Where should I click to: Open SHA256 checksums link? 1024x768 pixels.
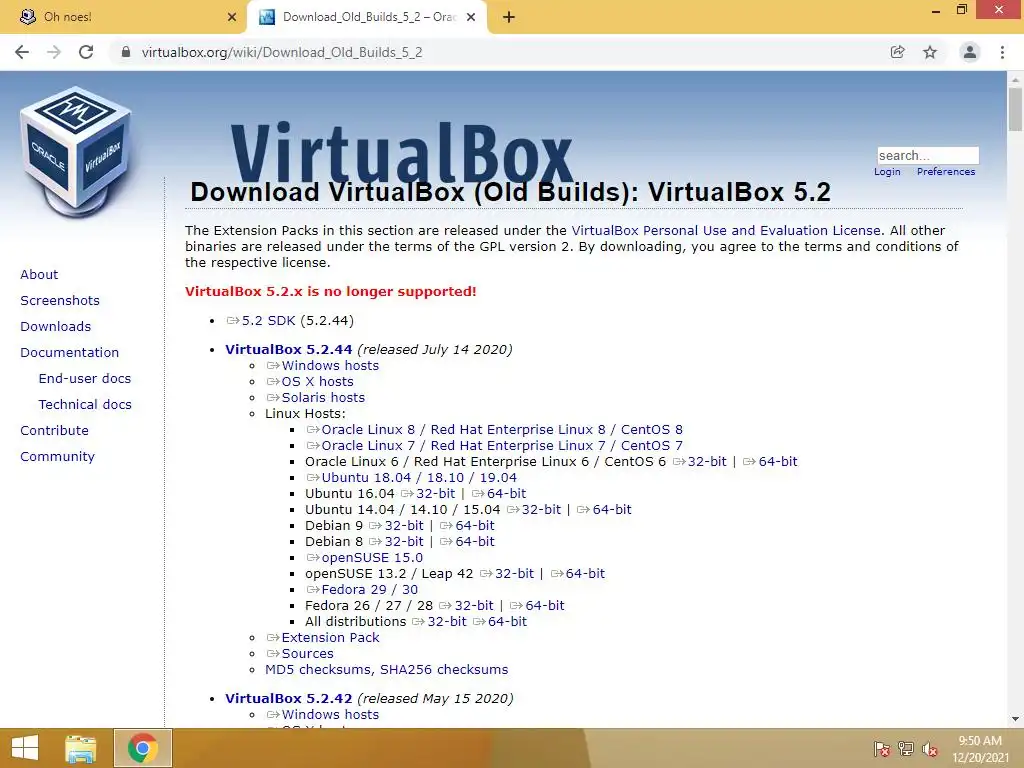click(444, 669)
